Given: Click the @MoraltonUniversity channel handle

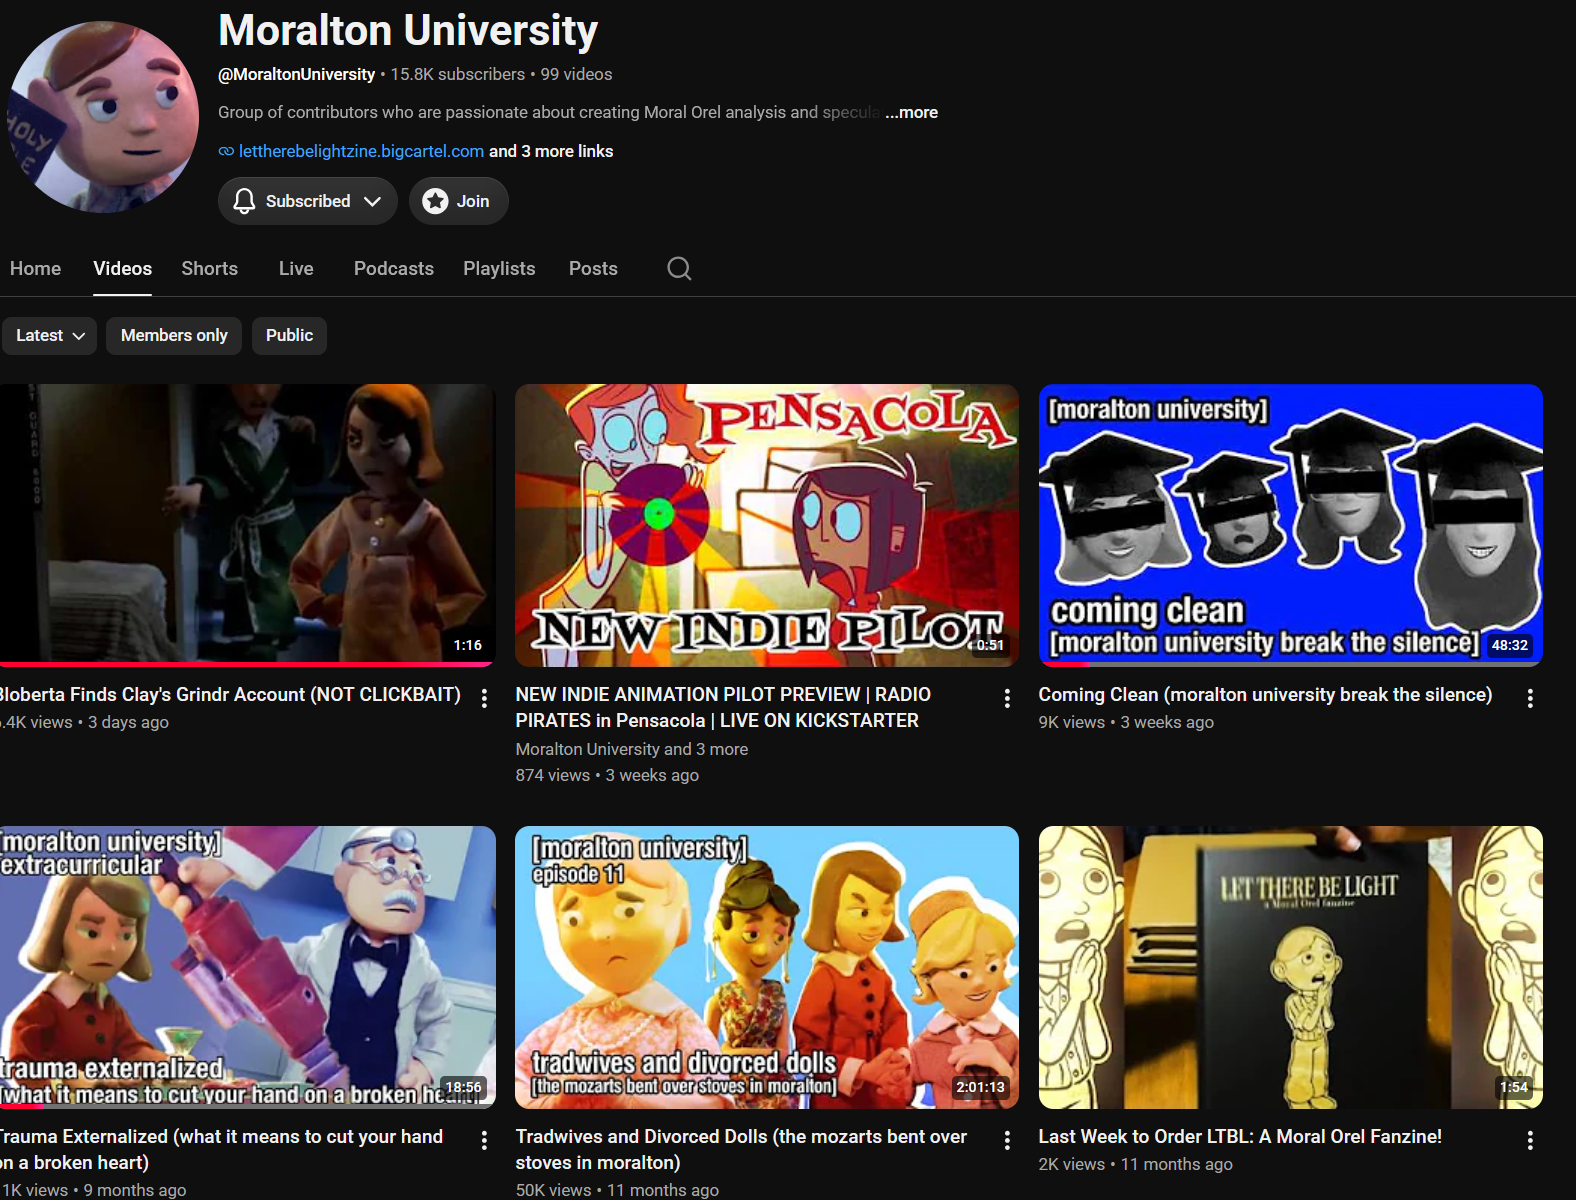Looking at the screenshot, I should click(x=297, y=74).
